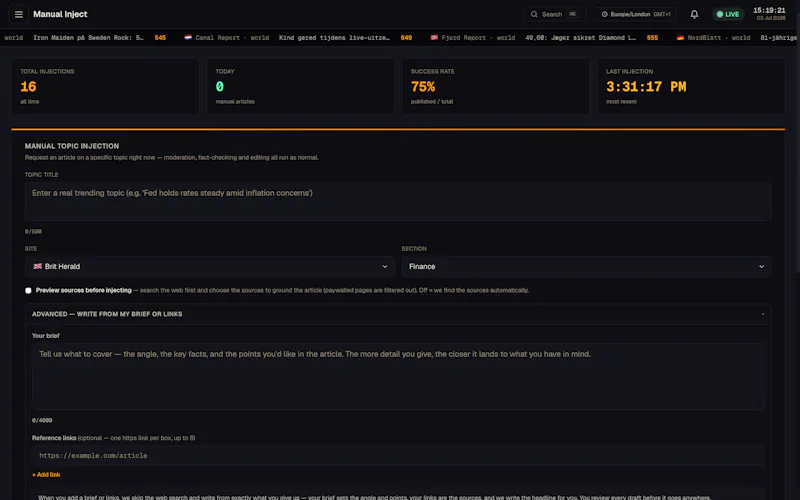
Task: Click the chevron arrow of the Site dropdown
Action: pyautogui.click(x=385, y=266)
